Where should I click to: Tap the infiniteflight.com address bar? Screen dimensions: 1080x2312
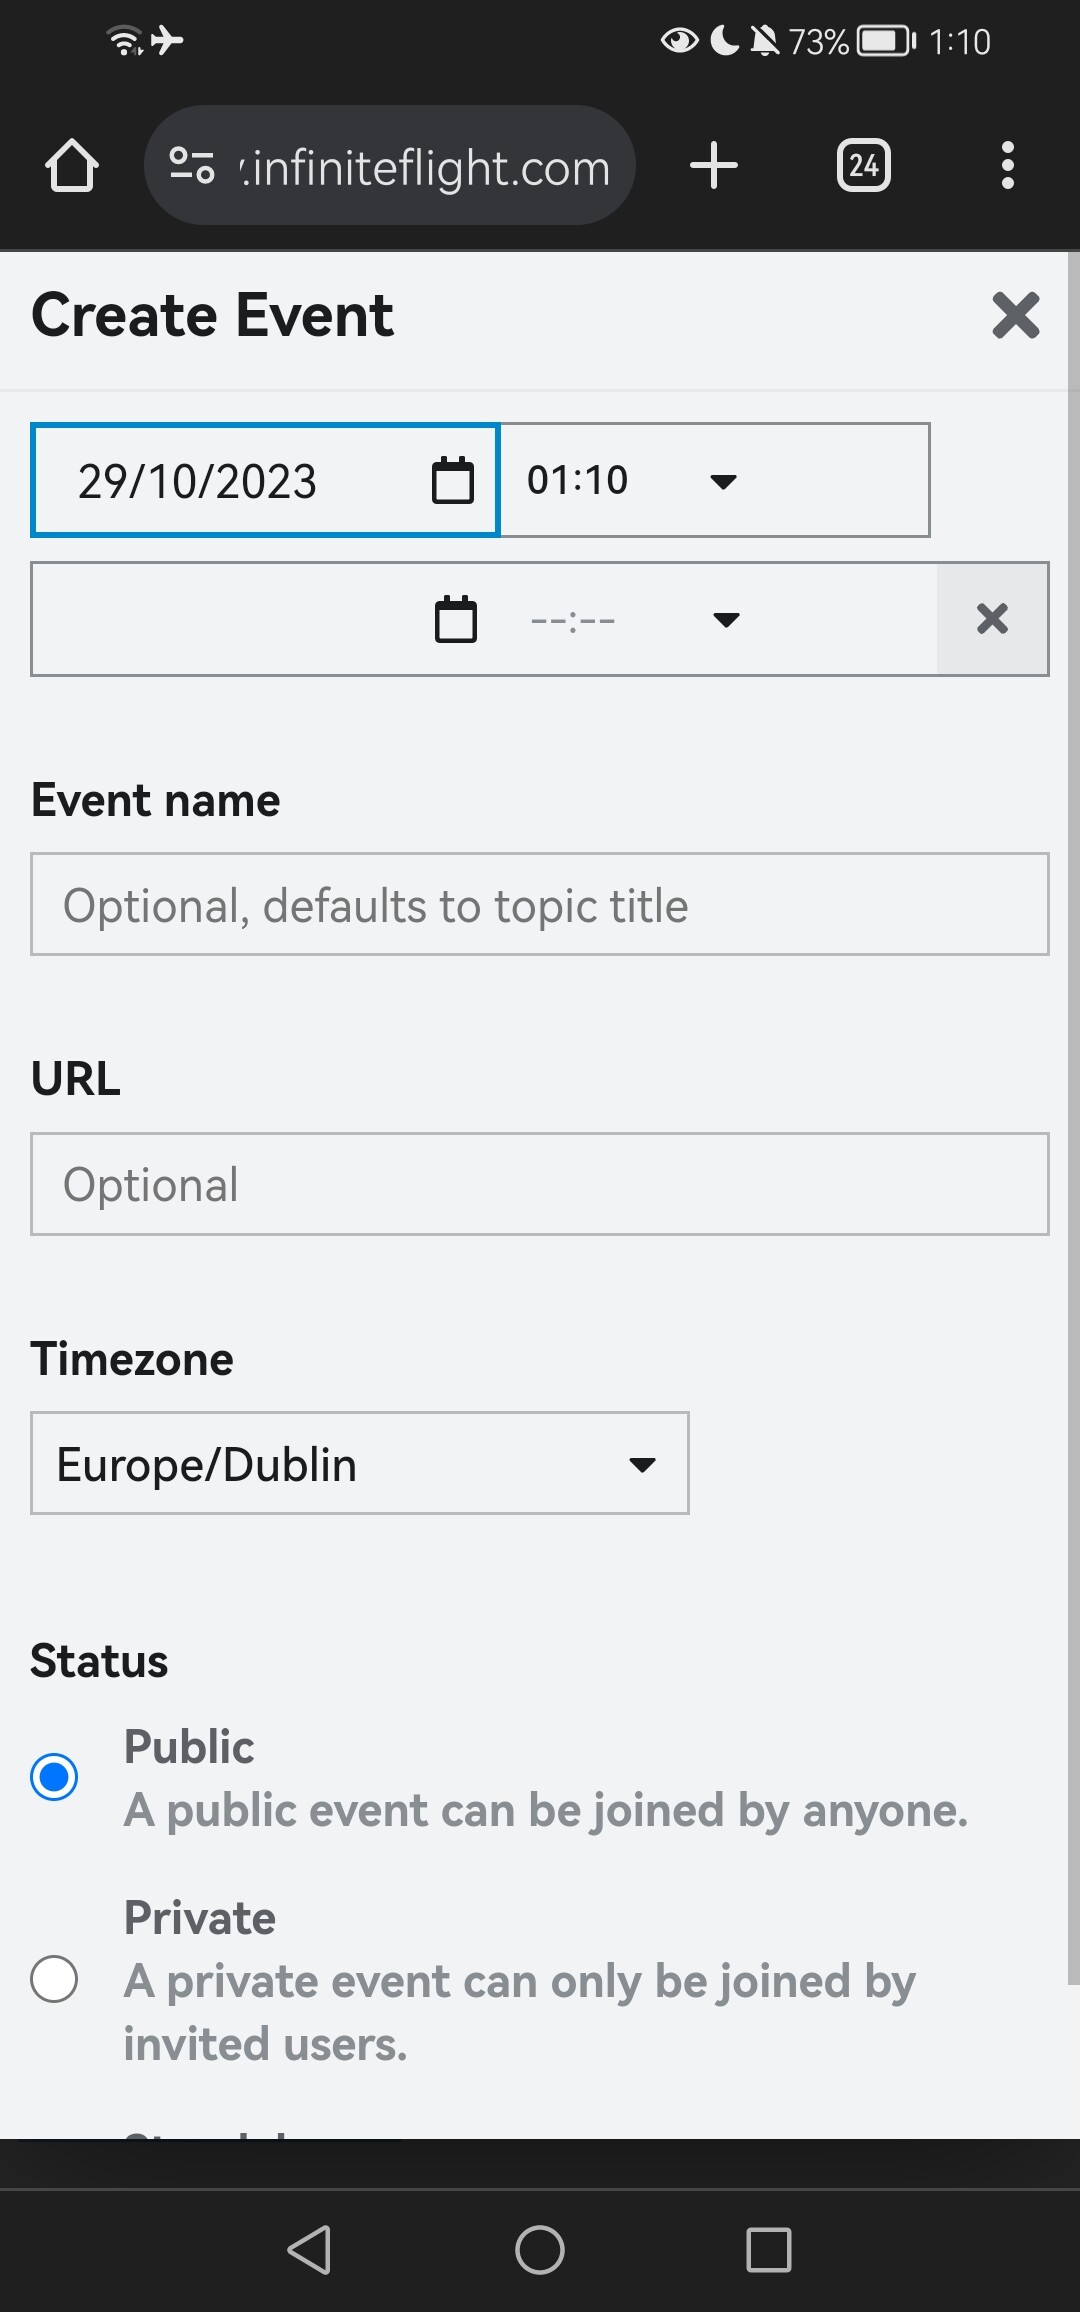tap(425, 167)
